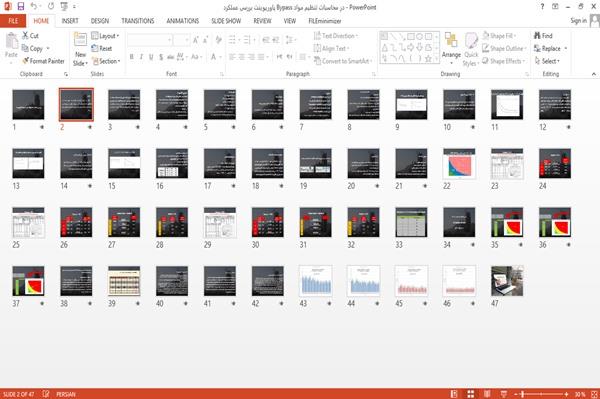
Task: Toggle Italic formatting button
Action: tap(141, 57)
